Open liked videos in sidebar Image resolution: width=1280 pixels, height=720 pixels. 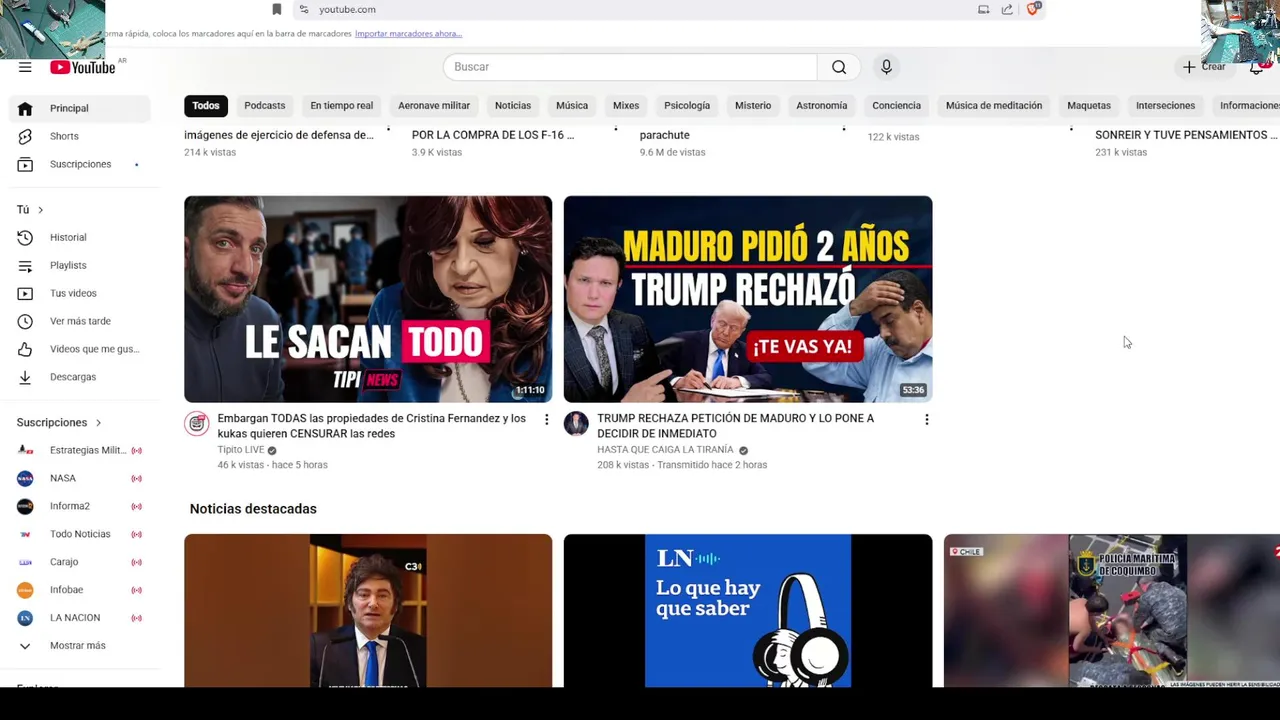[x=80, y=349]
